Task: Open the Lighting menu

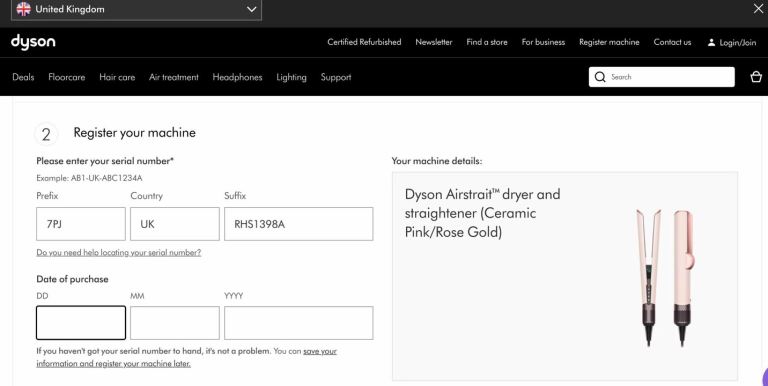Action: click(291, 77)
